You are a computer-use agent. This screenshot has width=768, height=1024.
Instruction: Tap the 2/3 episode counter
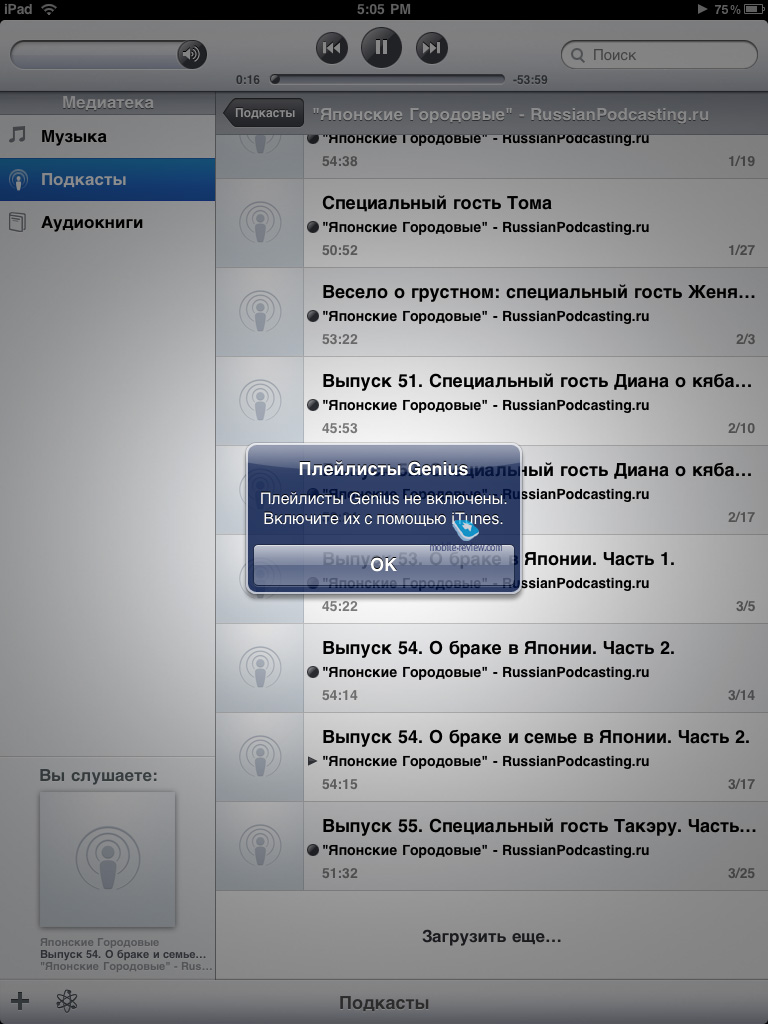pos(745,339)
